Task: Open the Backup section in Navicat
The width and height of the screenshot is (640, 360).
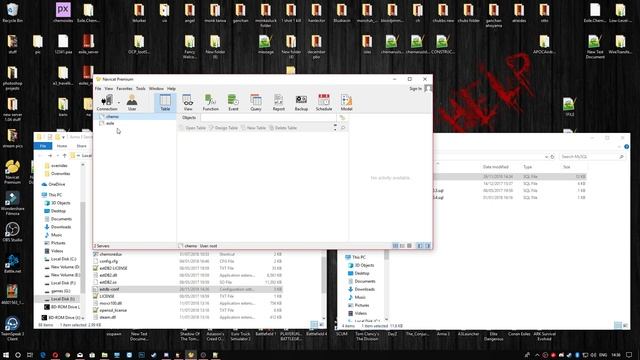Action: 301,102
